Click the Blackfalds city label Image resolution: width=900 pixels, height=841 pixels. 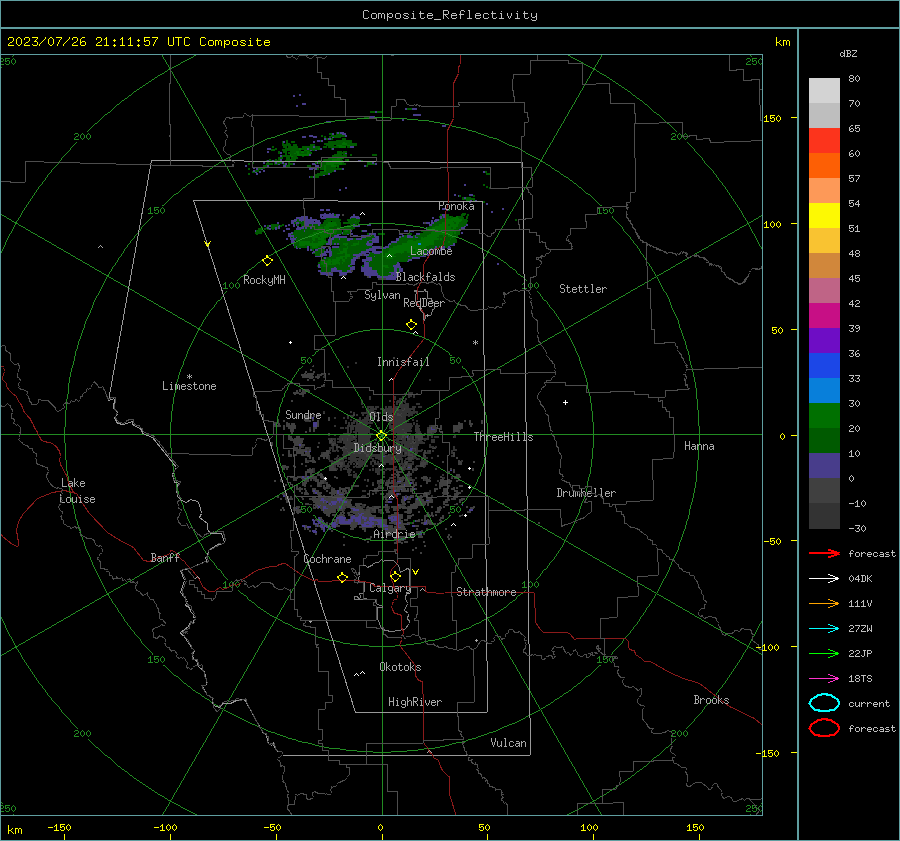[425, 277]
